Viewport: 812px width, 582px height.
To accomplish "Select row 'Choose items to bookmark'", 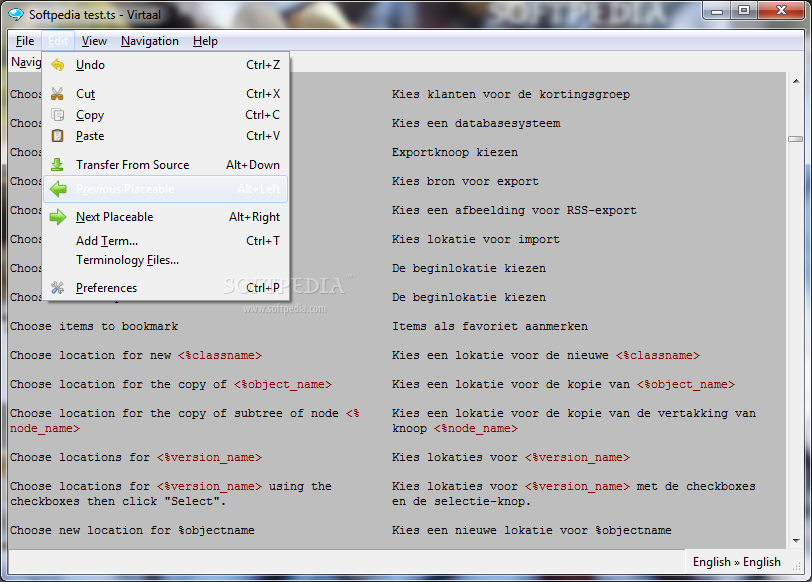I will 94,326.
